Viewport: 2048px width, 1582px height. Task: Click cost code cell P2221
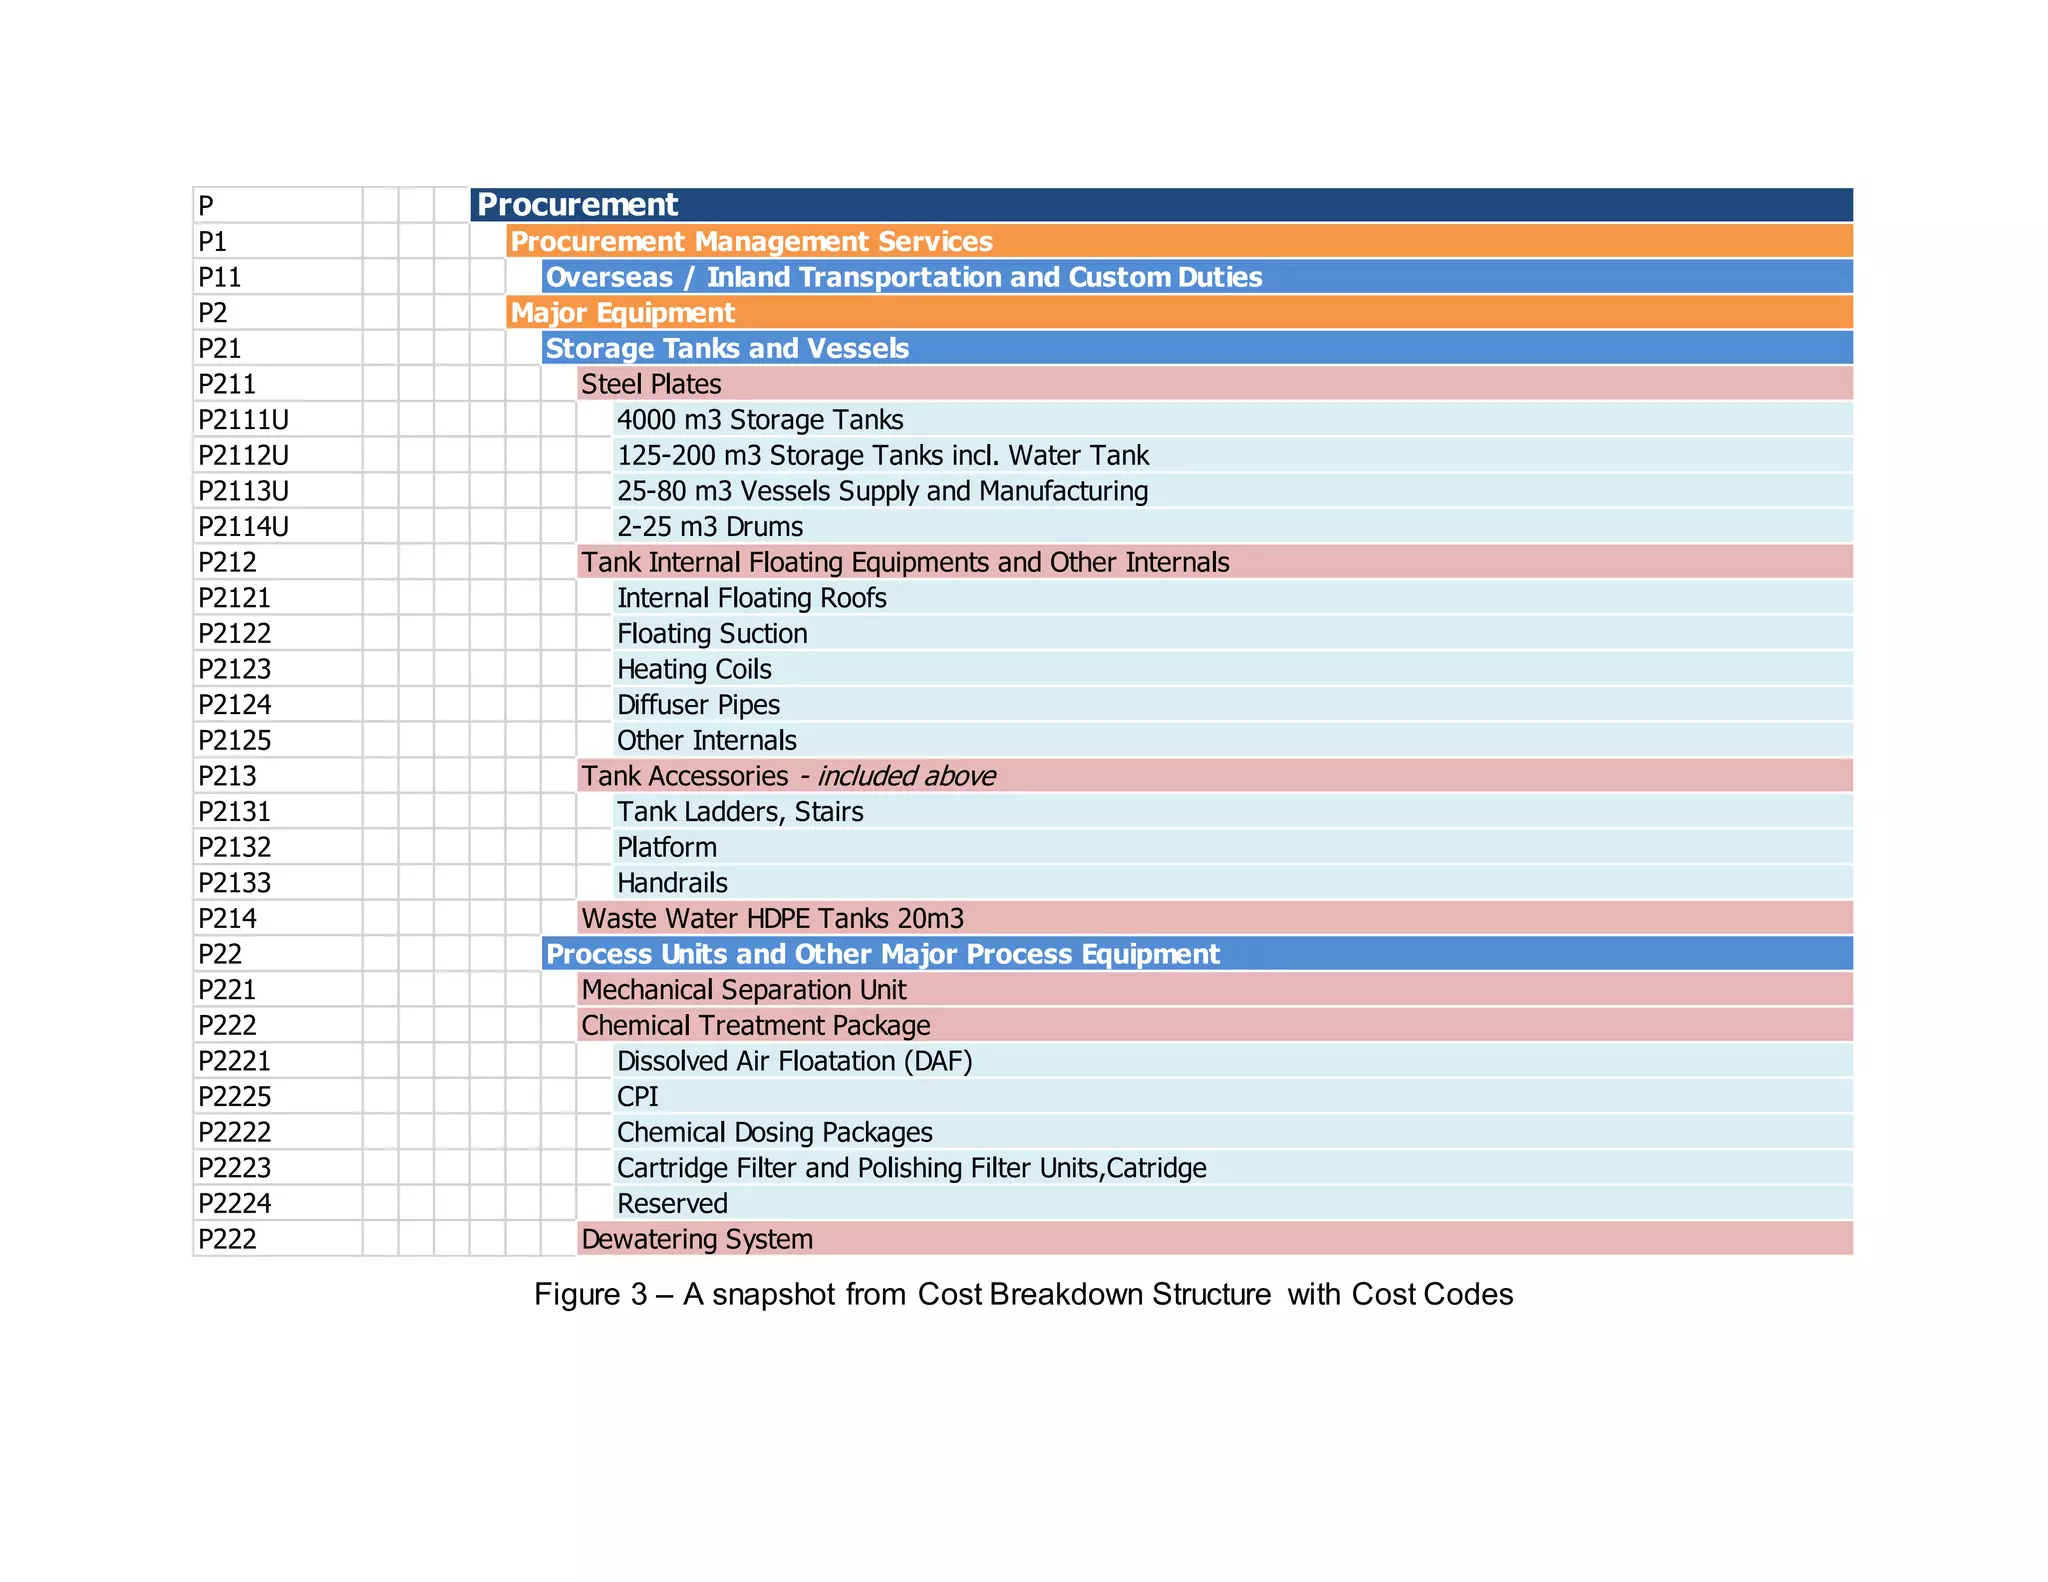(x=278, y=1061)
